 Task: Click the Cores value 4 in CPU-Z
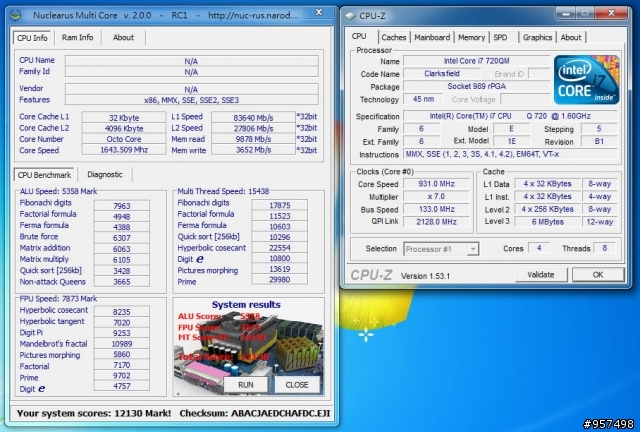pyautogui.click(x=539, y=248)
